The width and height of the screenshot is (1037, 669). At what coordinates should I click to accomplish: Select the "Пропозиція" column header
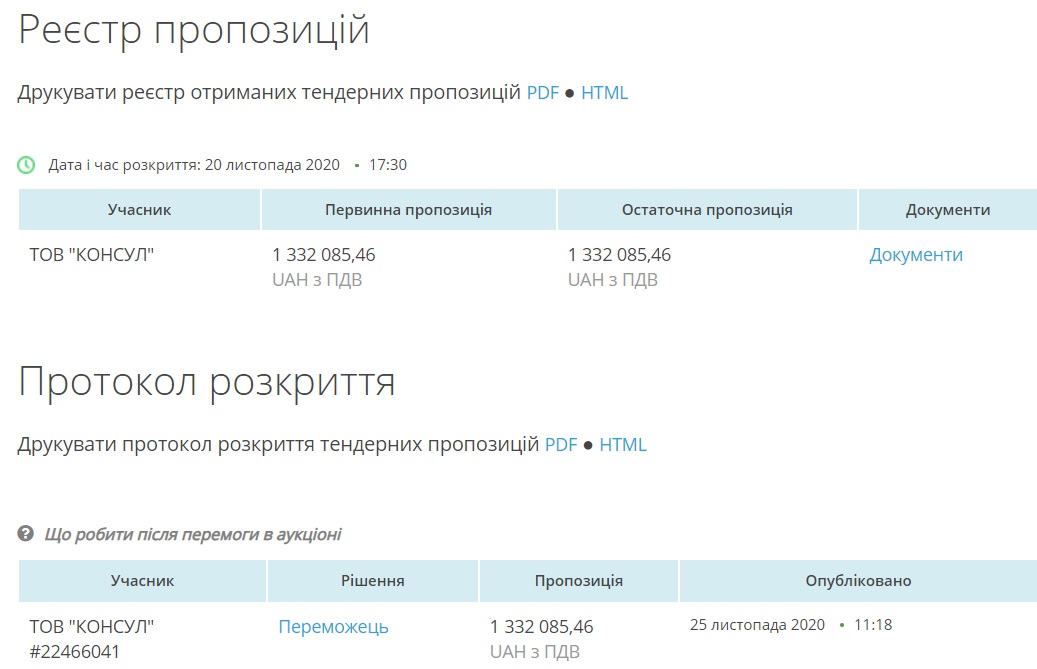[579, 580]
